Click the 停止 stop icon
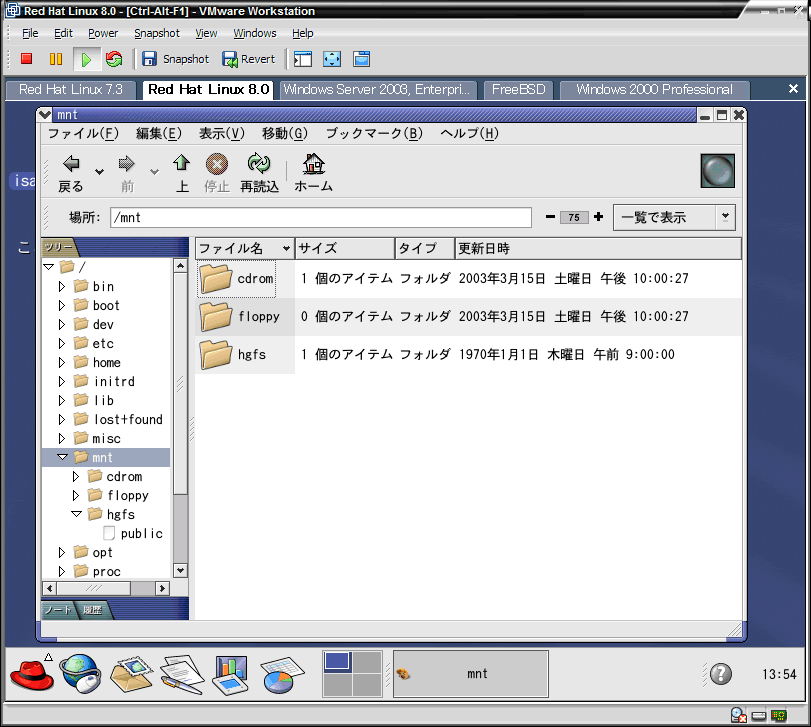 (217, 173)
